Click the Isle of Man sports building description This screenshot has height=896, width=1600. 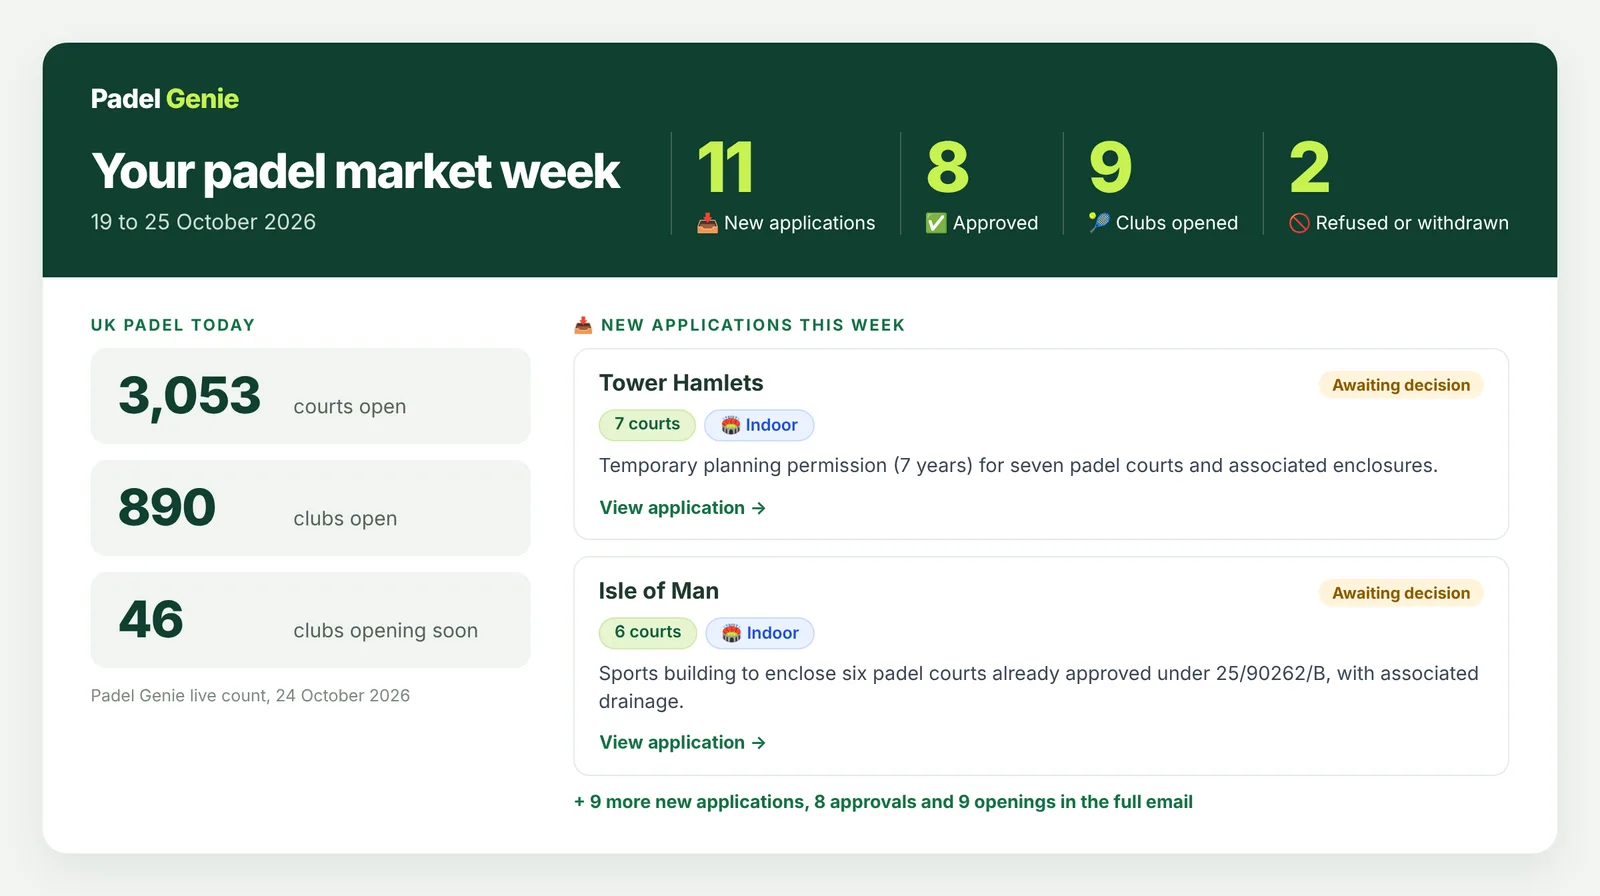(1038, 687)
